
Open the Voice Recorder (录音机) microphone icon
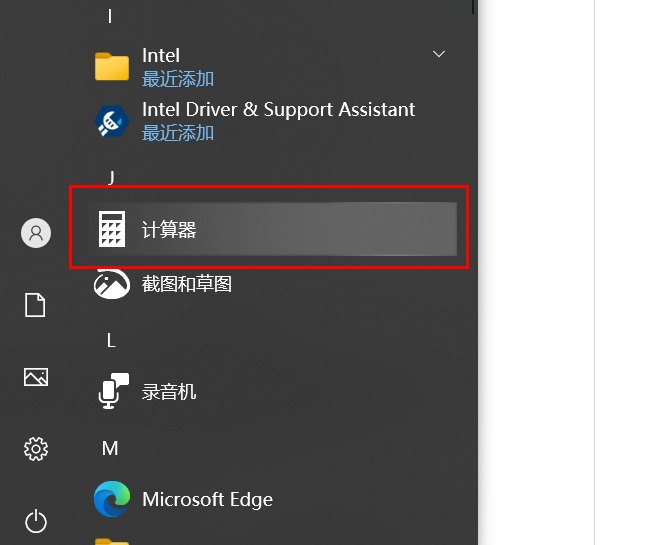pos(112,392)
